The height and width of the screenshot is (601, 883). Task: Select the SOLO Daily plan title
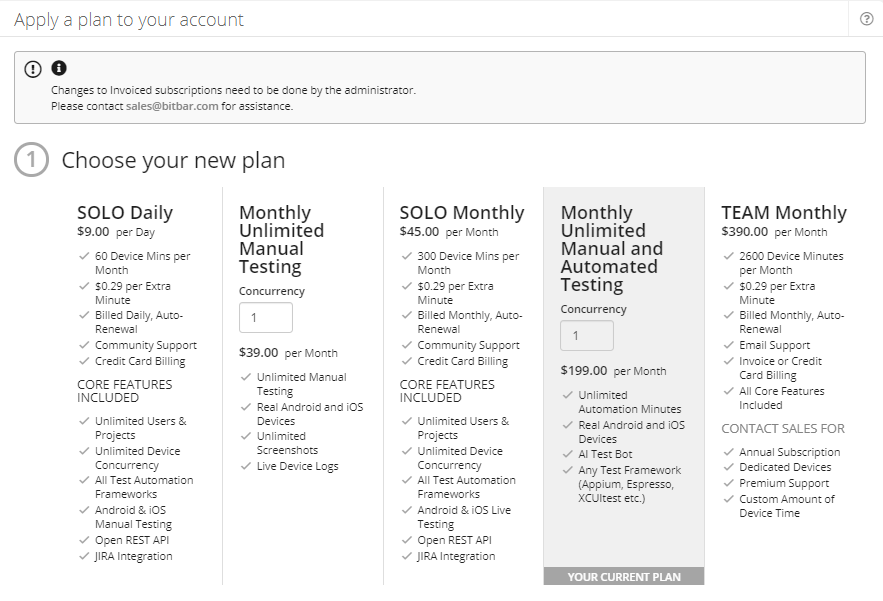tap(125, 212)
